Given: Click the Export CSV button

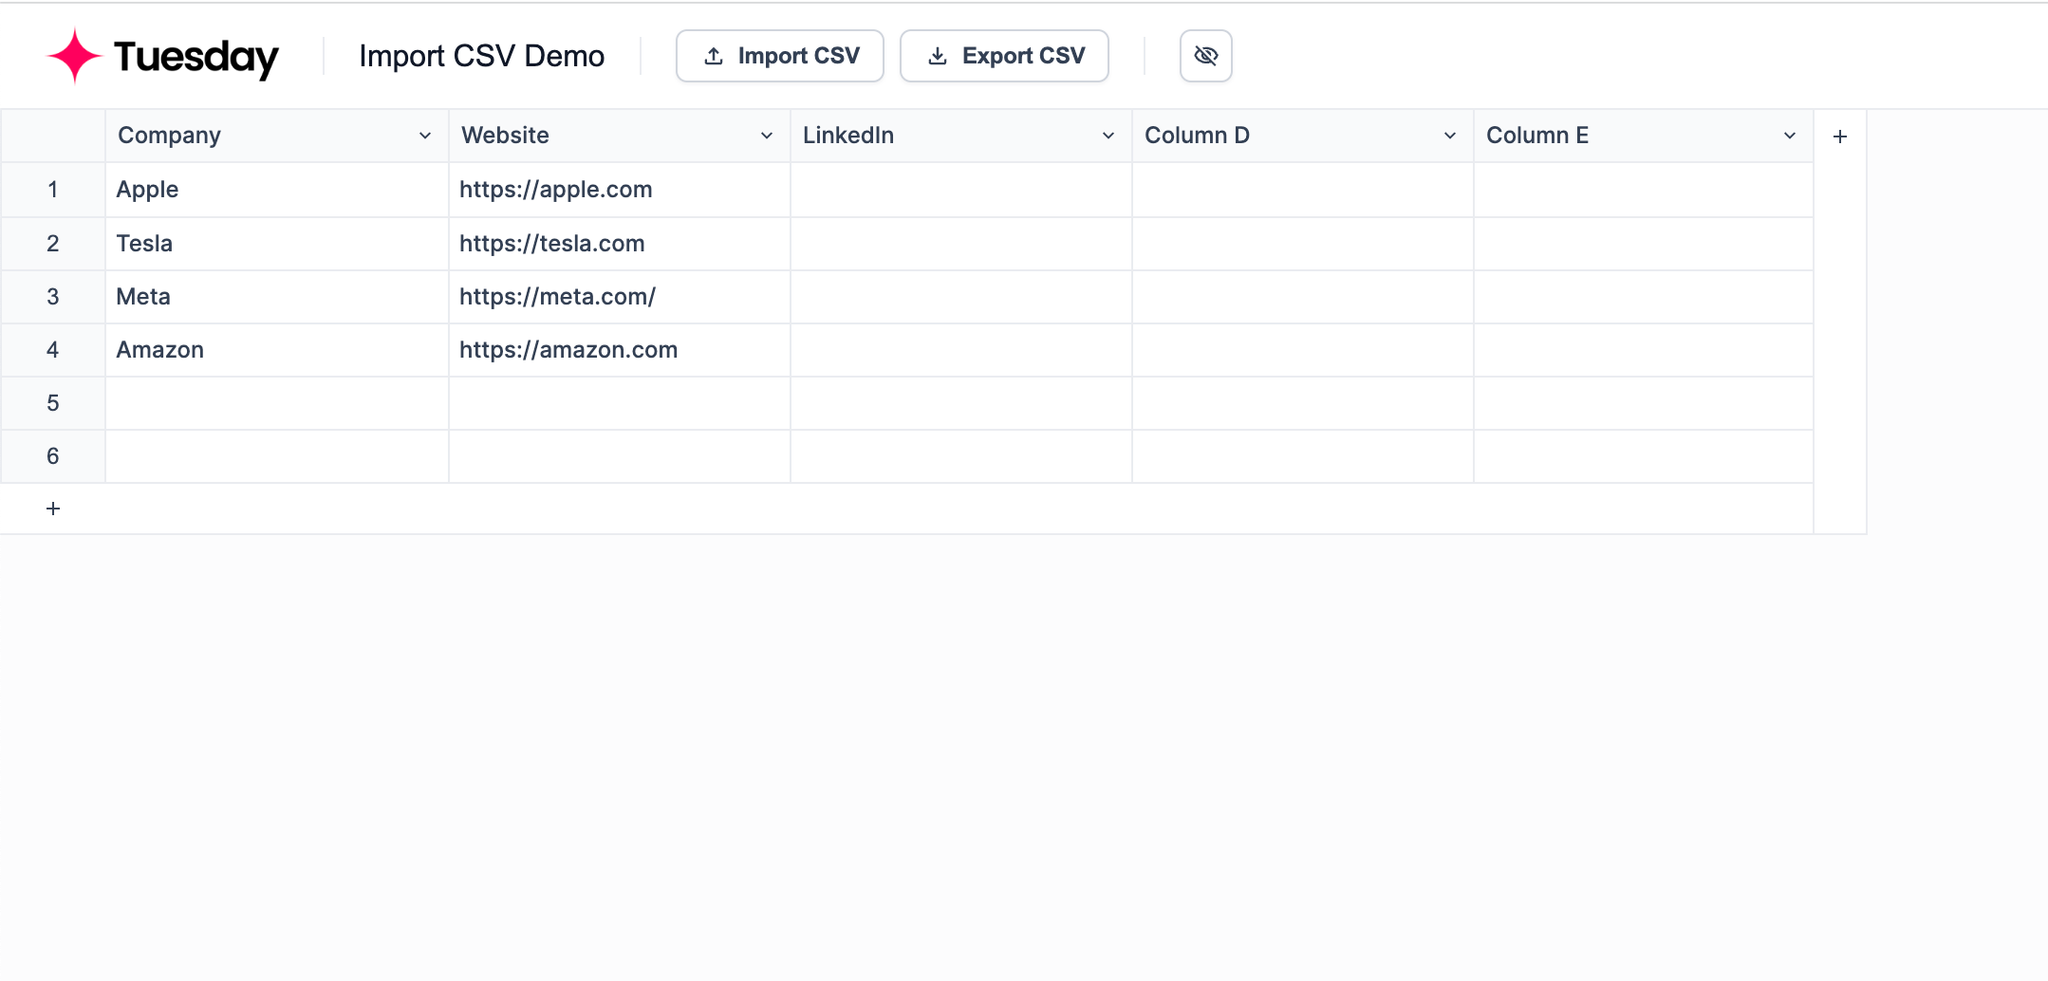Looking at the screenshot, I should (x=1004, y=56).
